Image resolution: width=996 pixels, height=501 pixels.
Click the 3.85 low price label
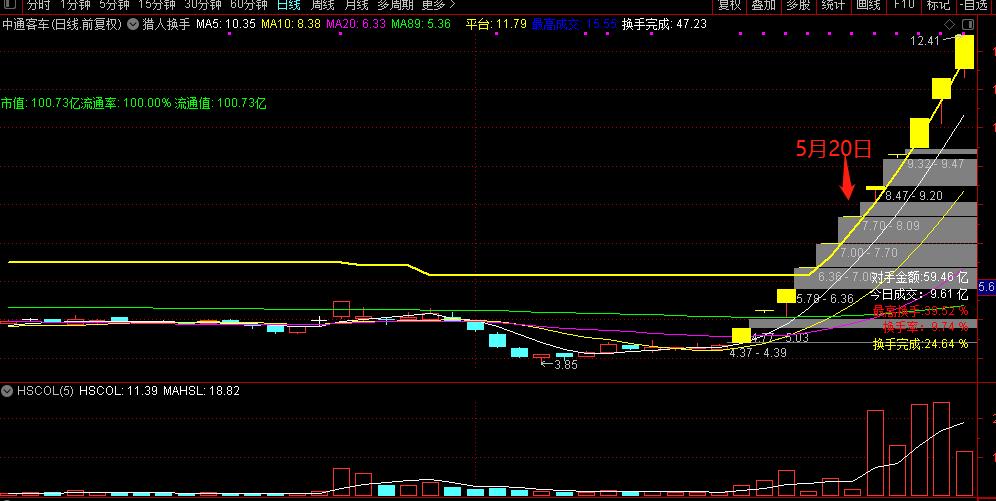565,365
